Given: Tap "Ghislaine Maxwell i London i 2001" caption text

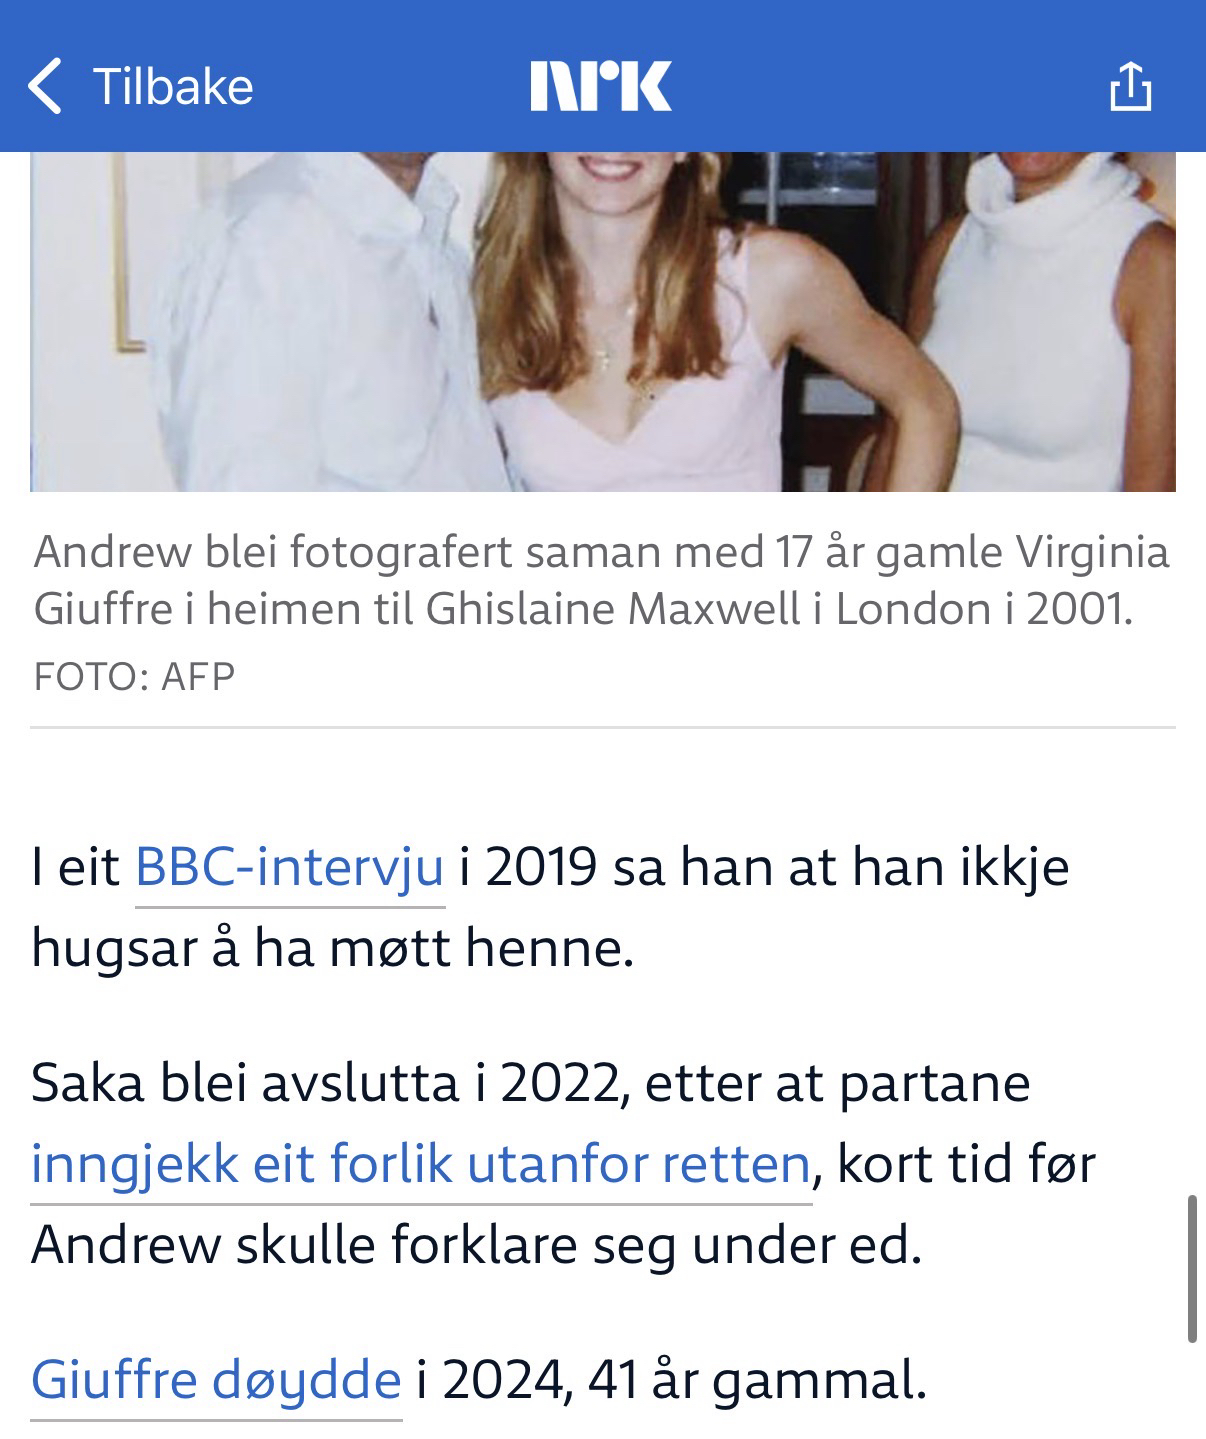Looking at the screenshot, I should pyautogui.click(x=780, y=608).
